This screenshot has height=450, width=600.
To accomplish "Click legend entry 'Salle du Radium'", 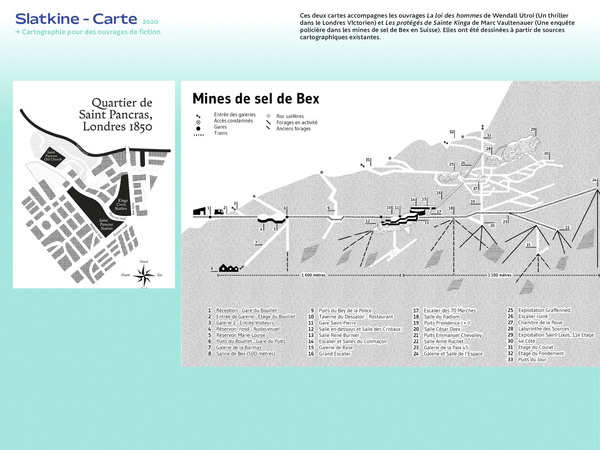I will pyautogui.click(x=442, y=316).
